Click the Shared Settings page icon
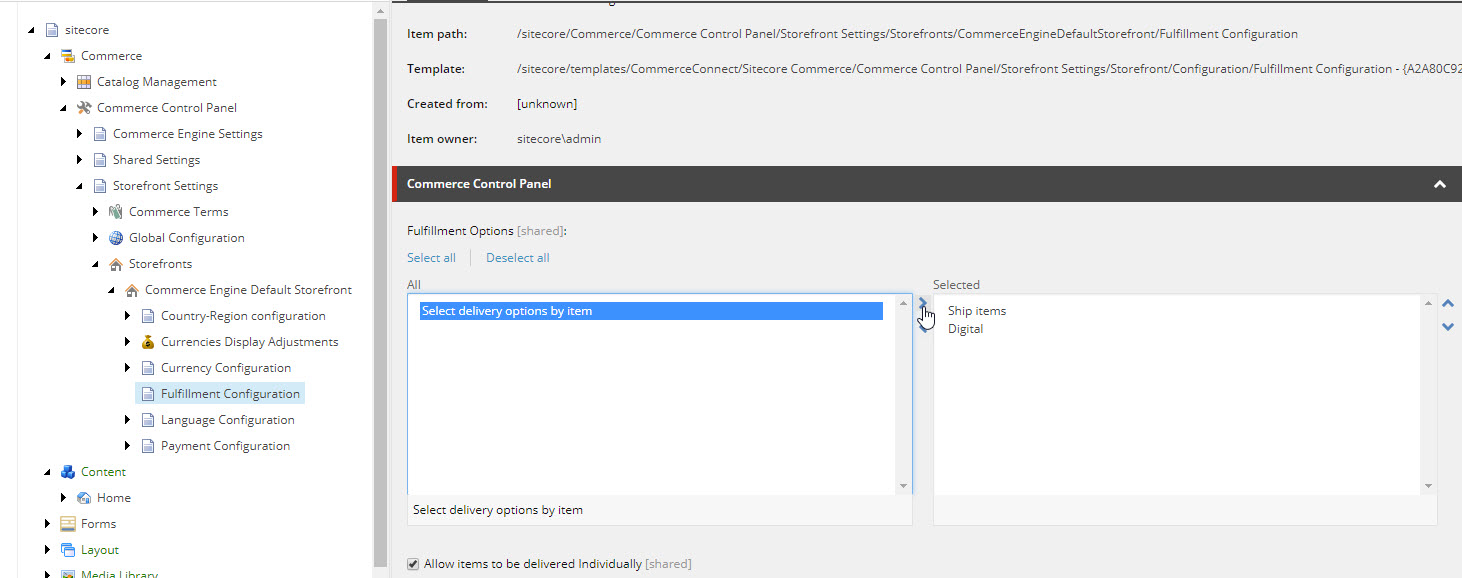Image resolution: width=1462 pixels, height=578 pixels. click(x=100, y=160)
